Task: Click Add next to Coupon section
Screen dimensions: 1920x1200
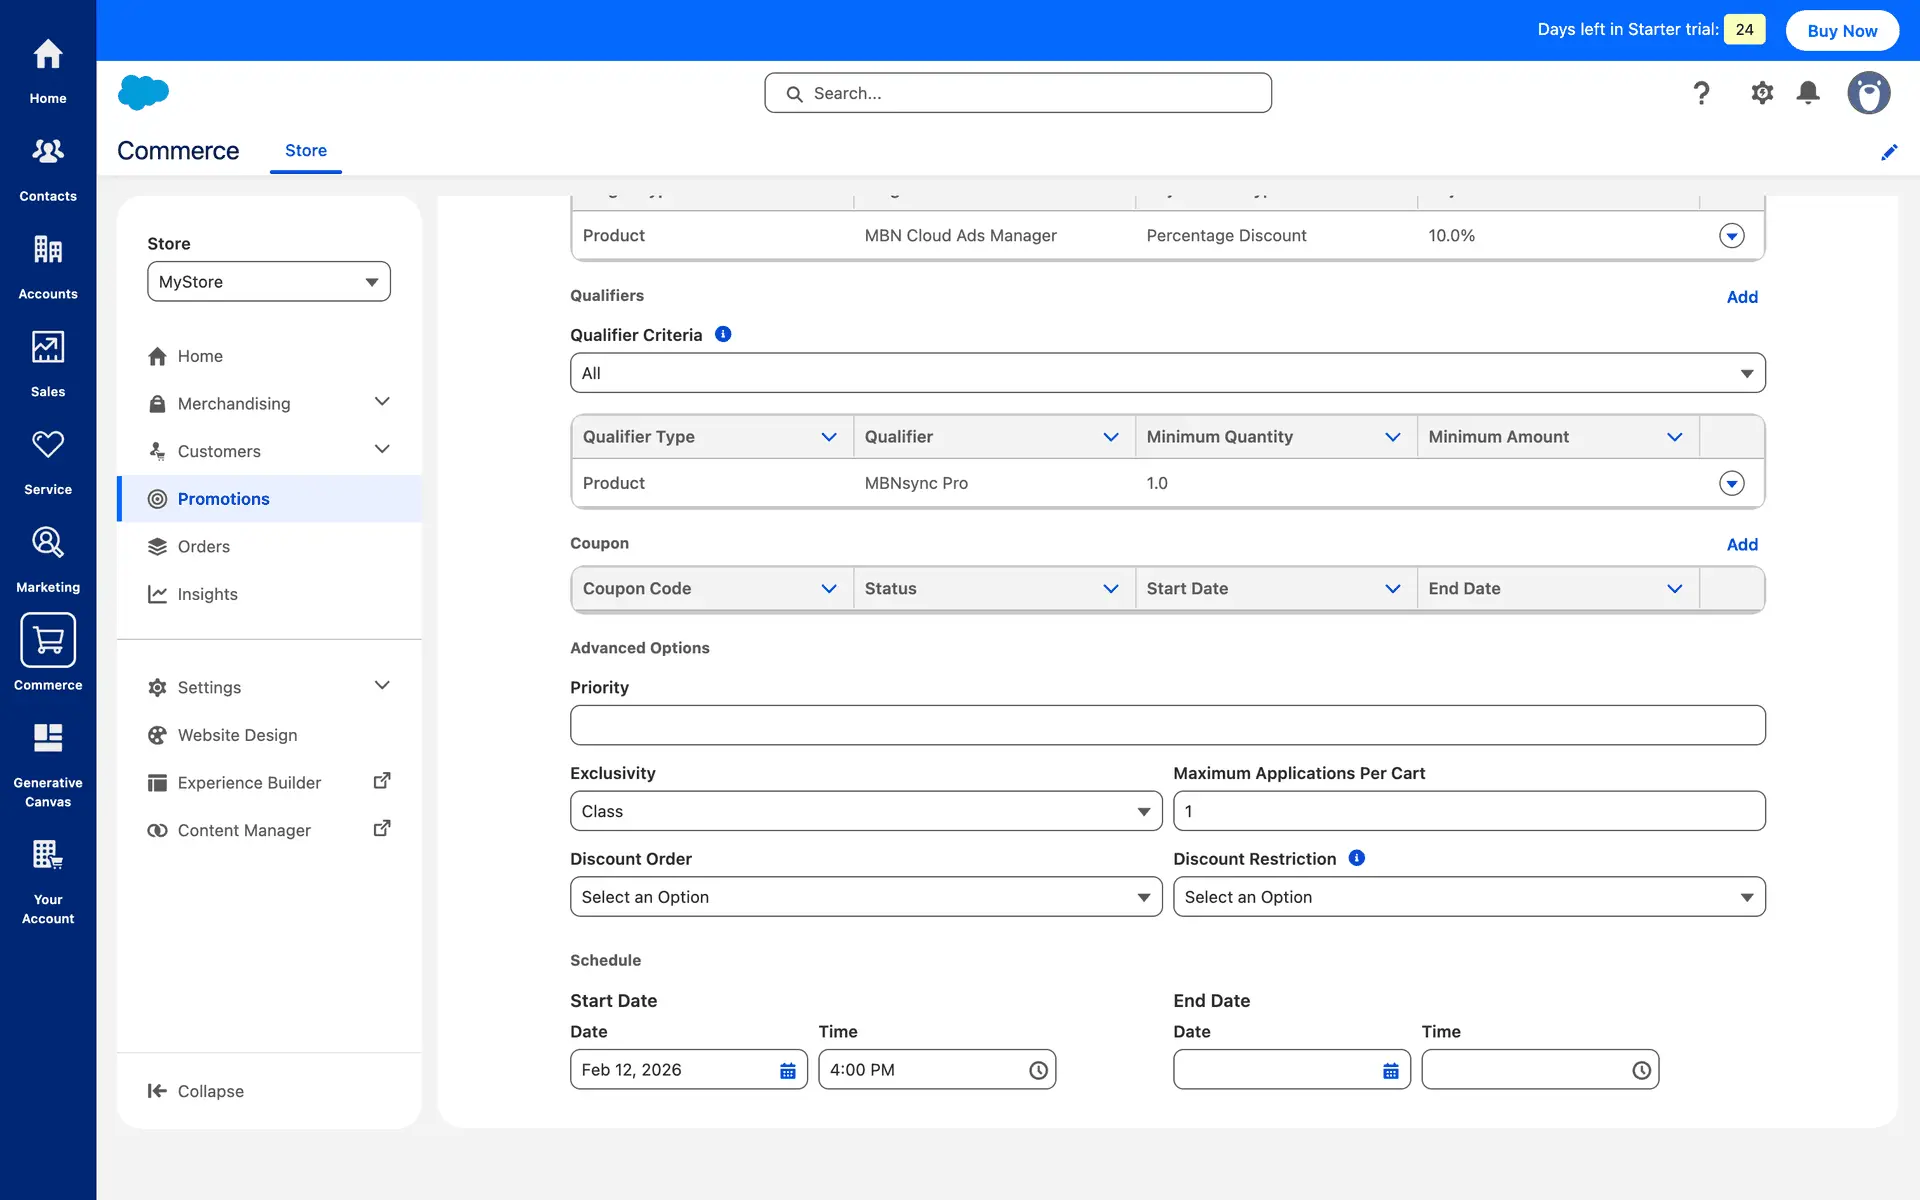Action: click(1741, 544)
